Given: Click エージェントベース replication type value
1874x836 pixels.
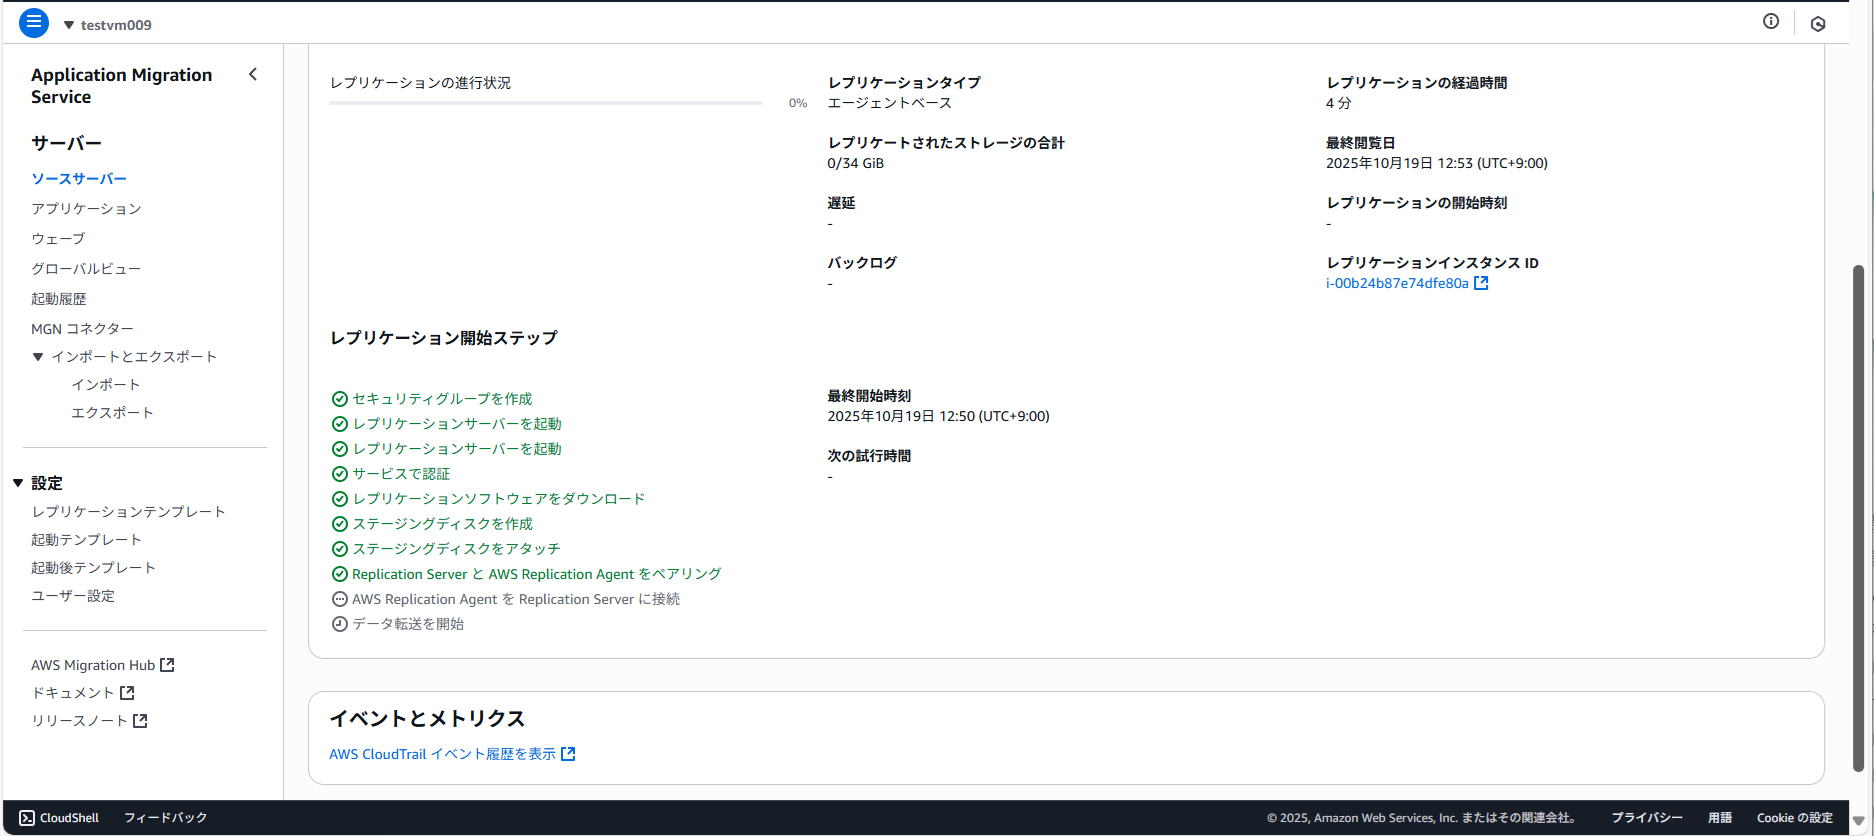Looking at the screenshot, I should pyautogui.click(x=890, y=103).
